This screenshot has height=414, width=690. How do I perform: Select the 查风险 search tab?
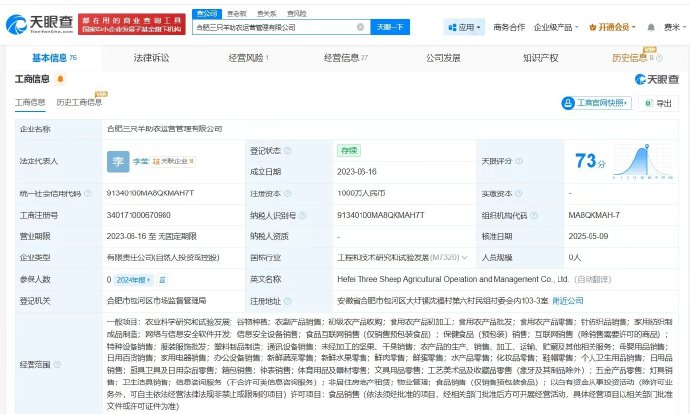tap(297, 14)
